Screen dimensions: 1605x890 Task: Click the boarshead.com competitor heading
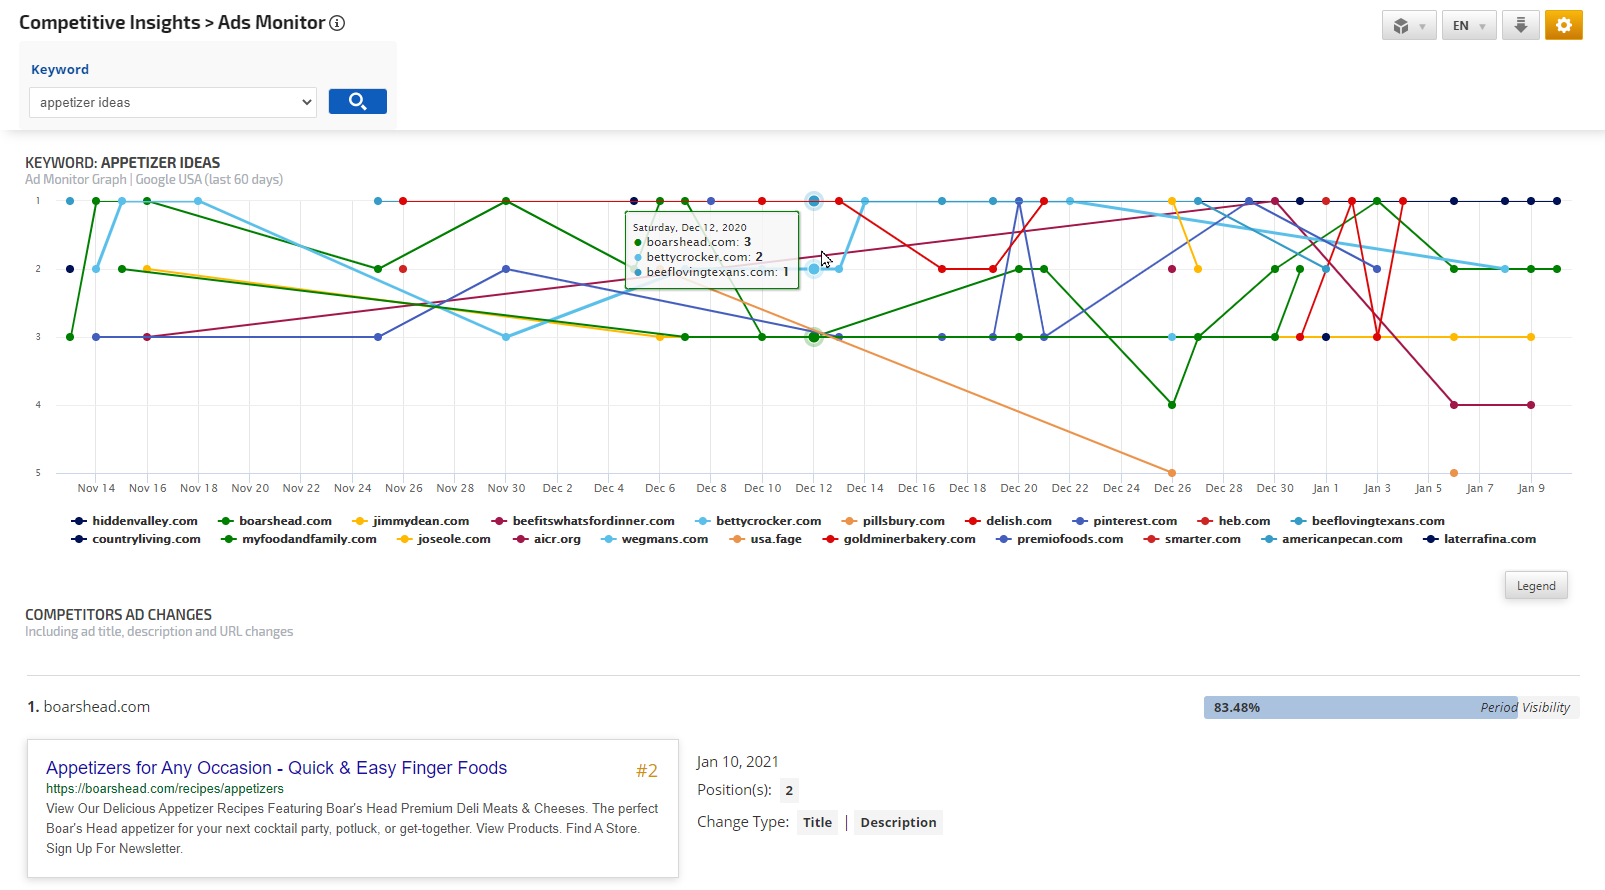click(96, 707)
